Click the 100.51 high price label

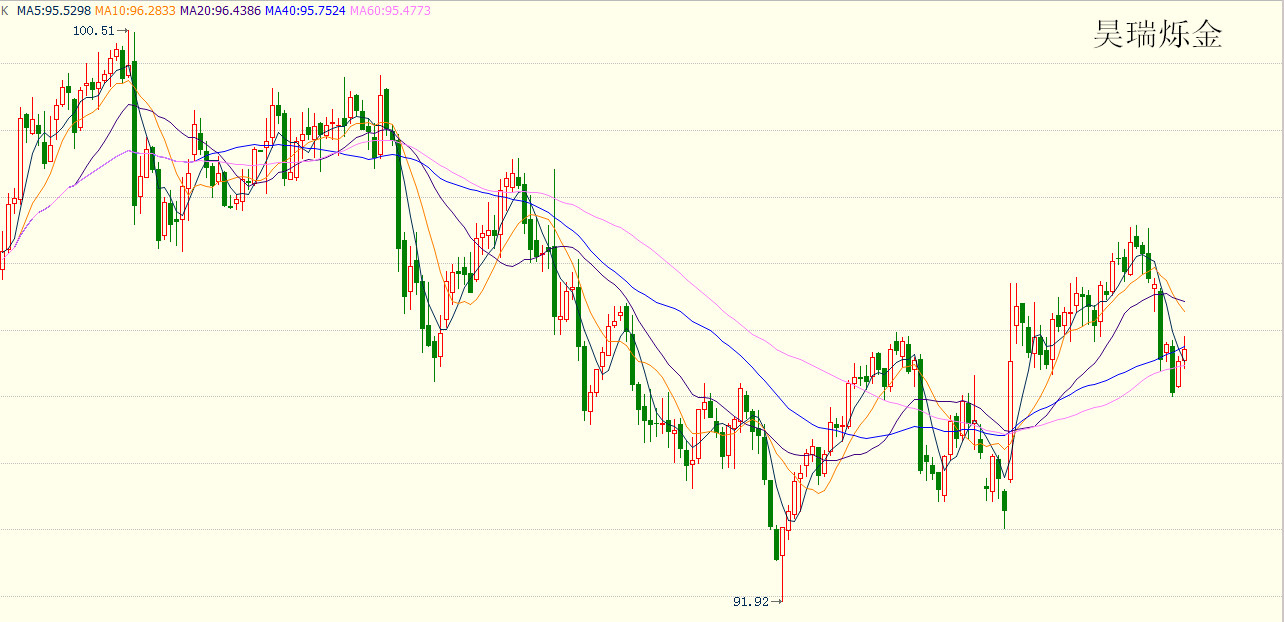[94, 31]
